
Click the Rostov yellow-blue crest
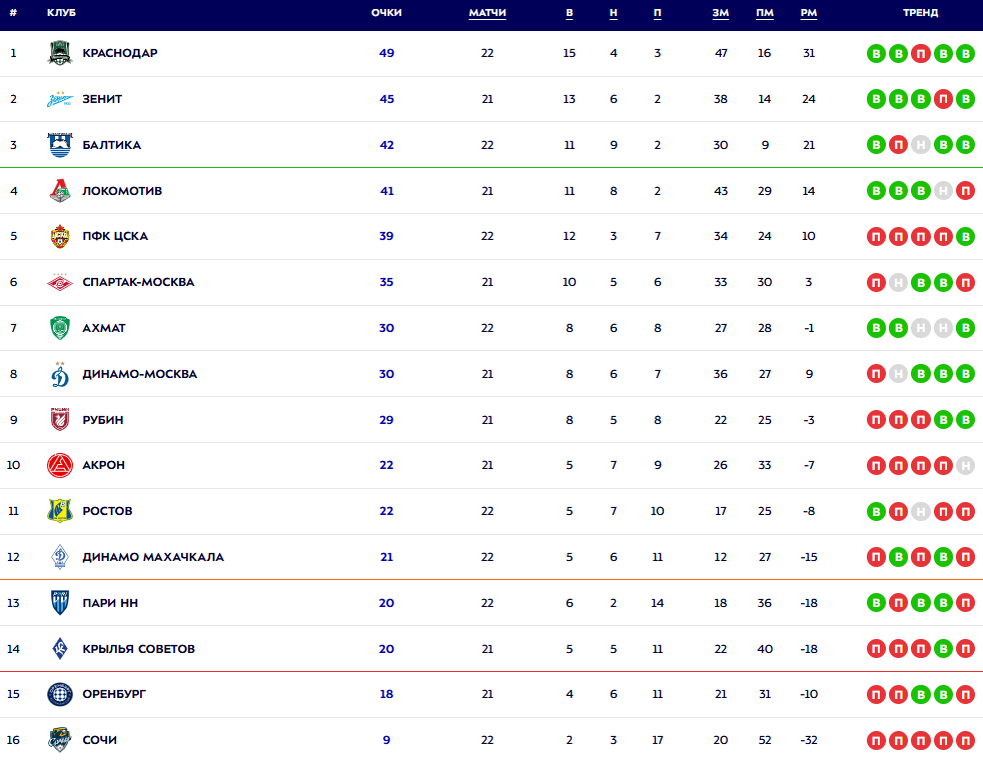pos(60,511)
